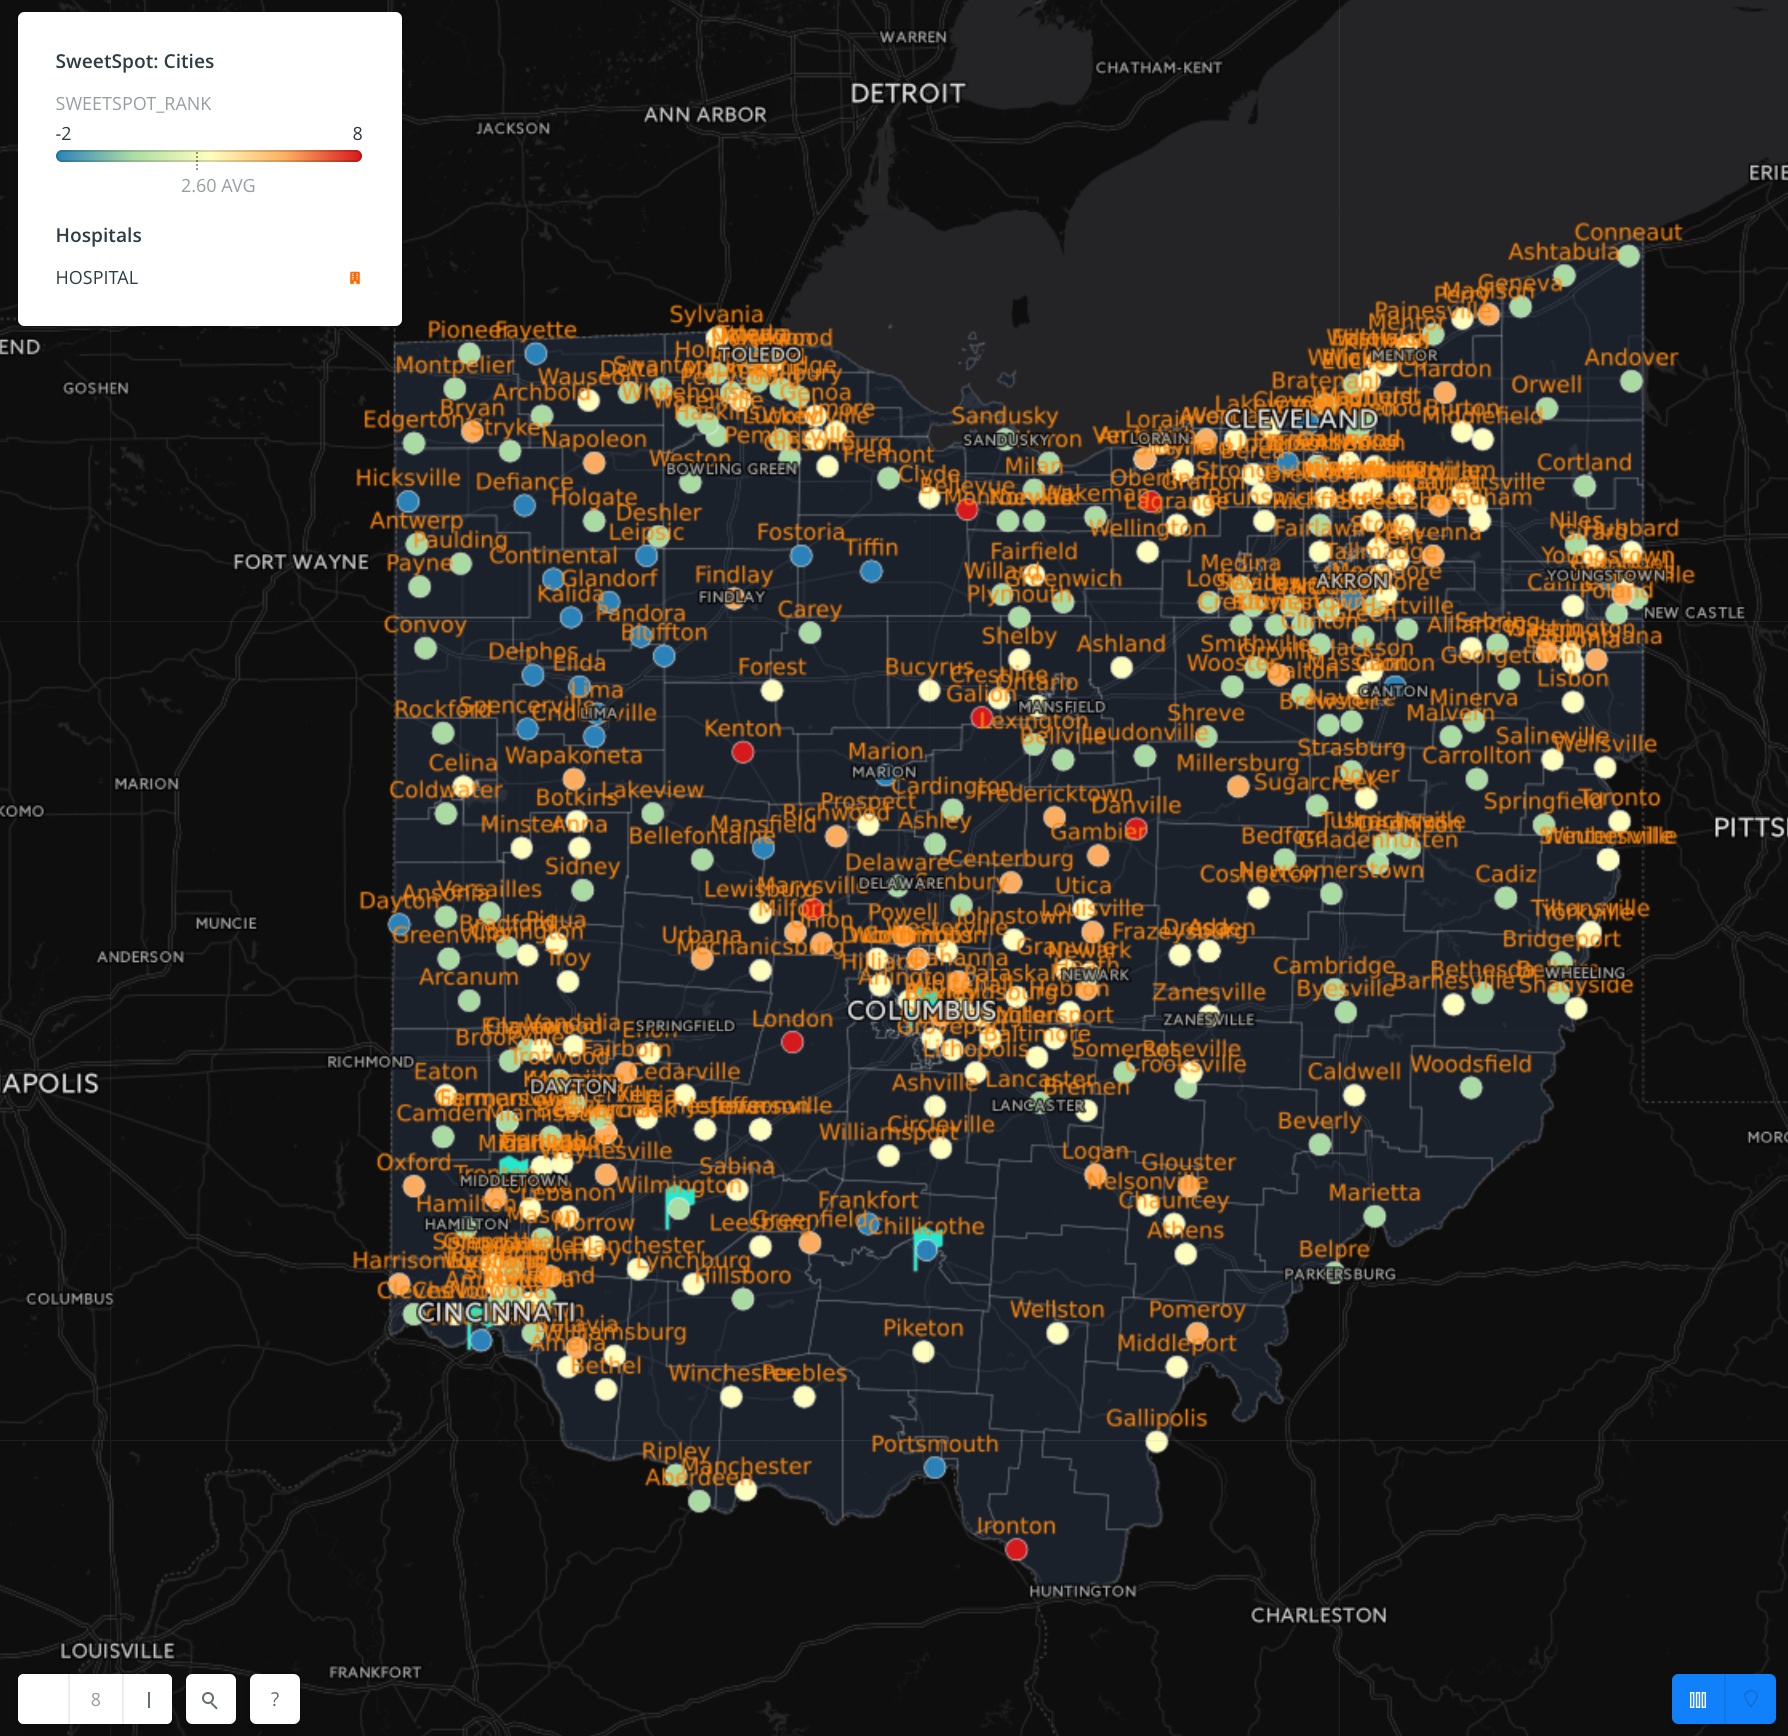Click the green marker at Conneaut
The image size is (1788, 1736).
1629,255
